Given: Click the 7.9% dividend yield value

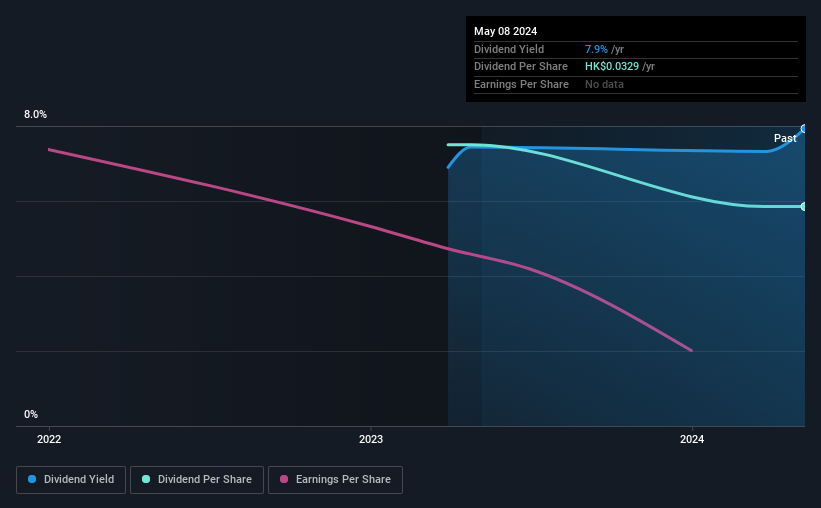Looking at the screenshot, I should (596, 49).
